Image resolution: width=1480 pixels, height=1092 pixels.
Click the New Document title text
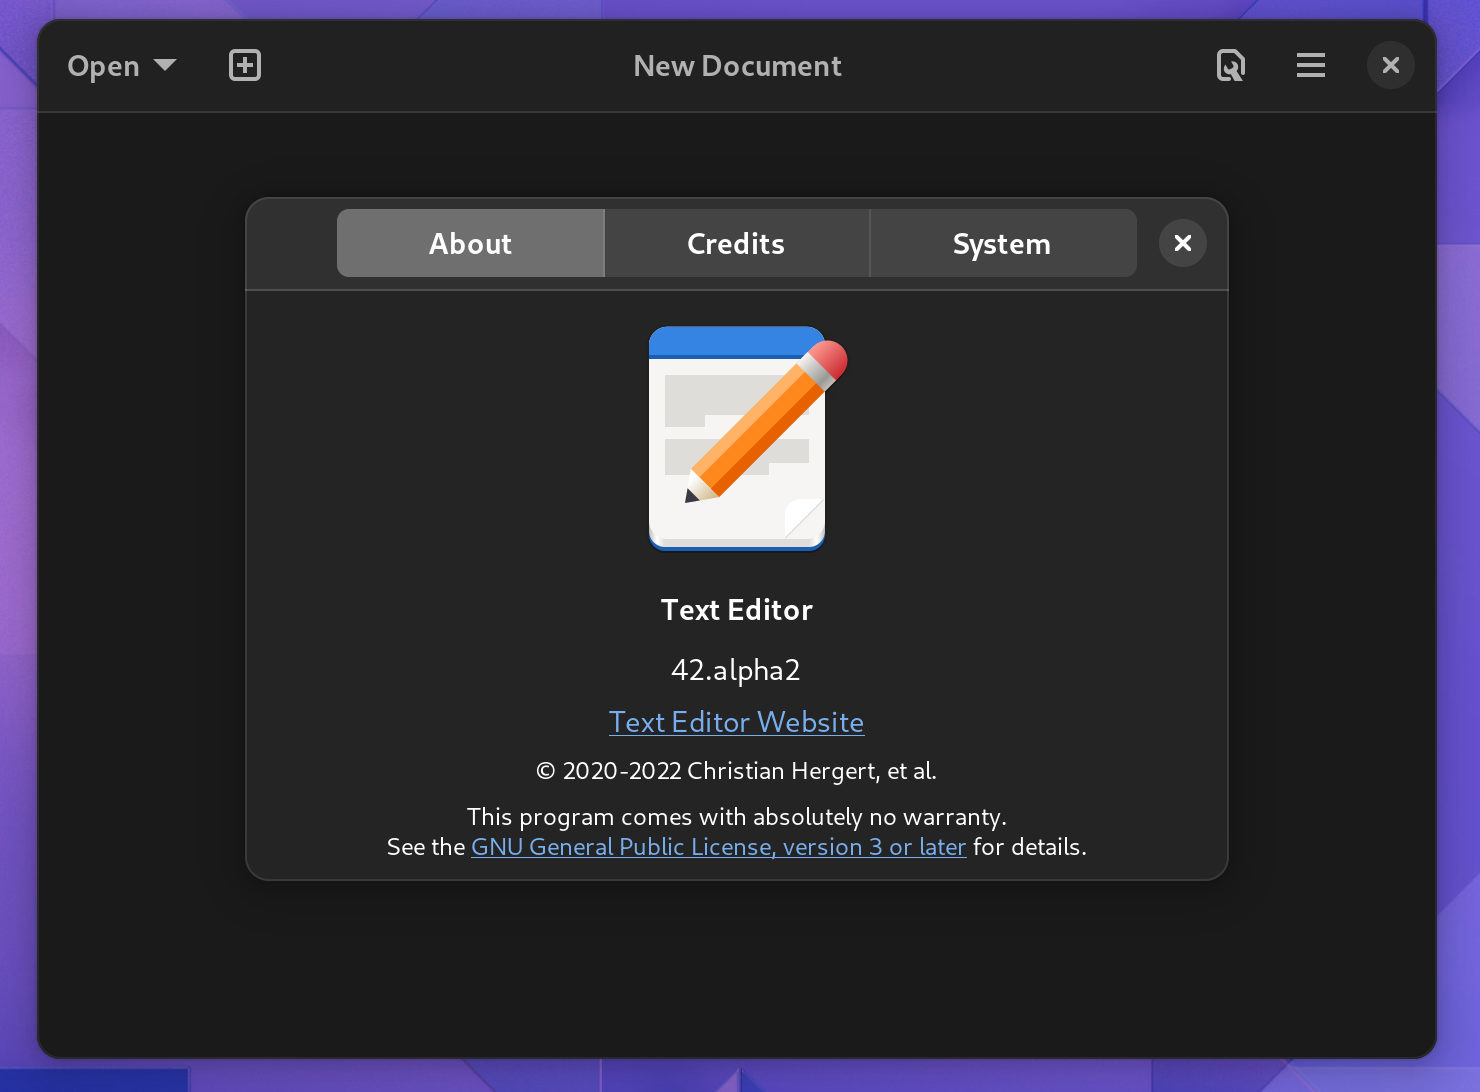(737, 65)
